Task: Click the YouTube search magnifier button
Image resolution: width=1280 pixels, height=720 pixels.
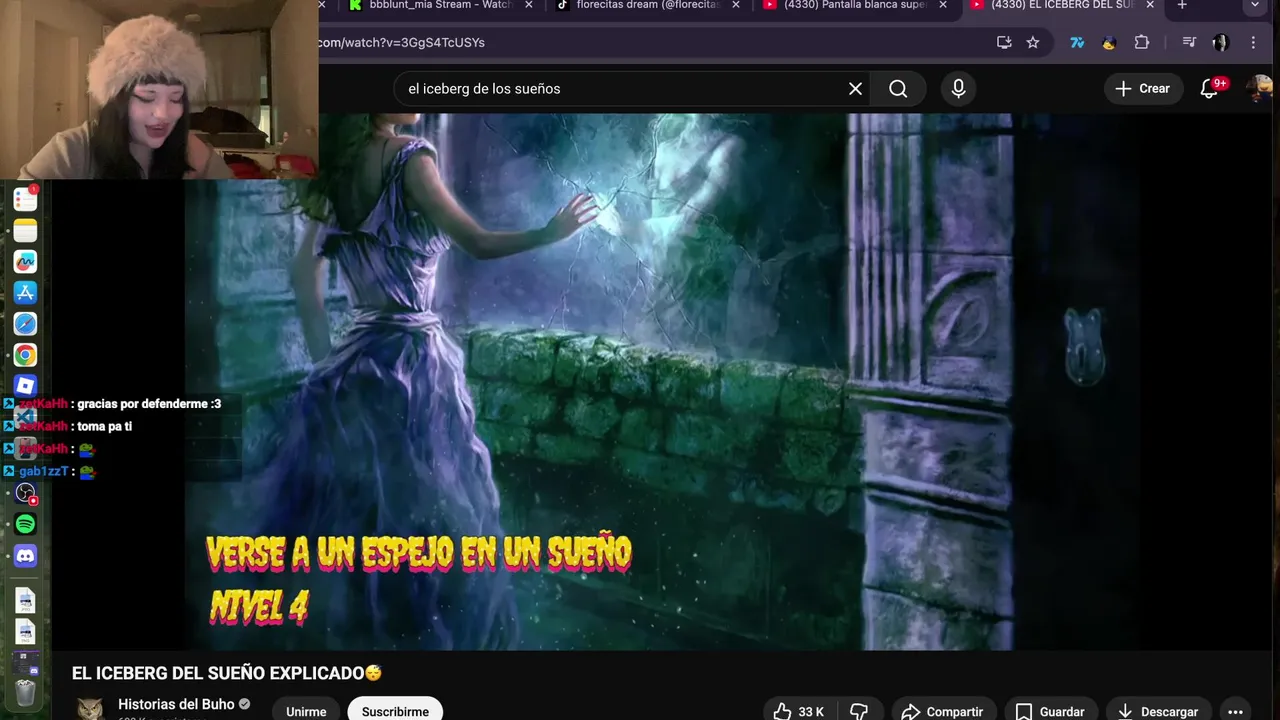Action: [898, 89]
